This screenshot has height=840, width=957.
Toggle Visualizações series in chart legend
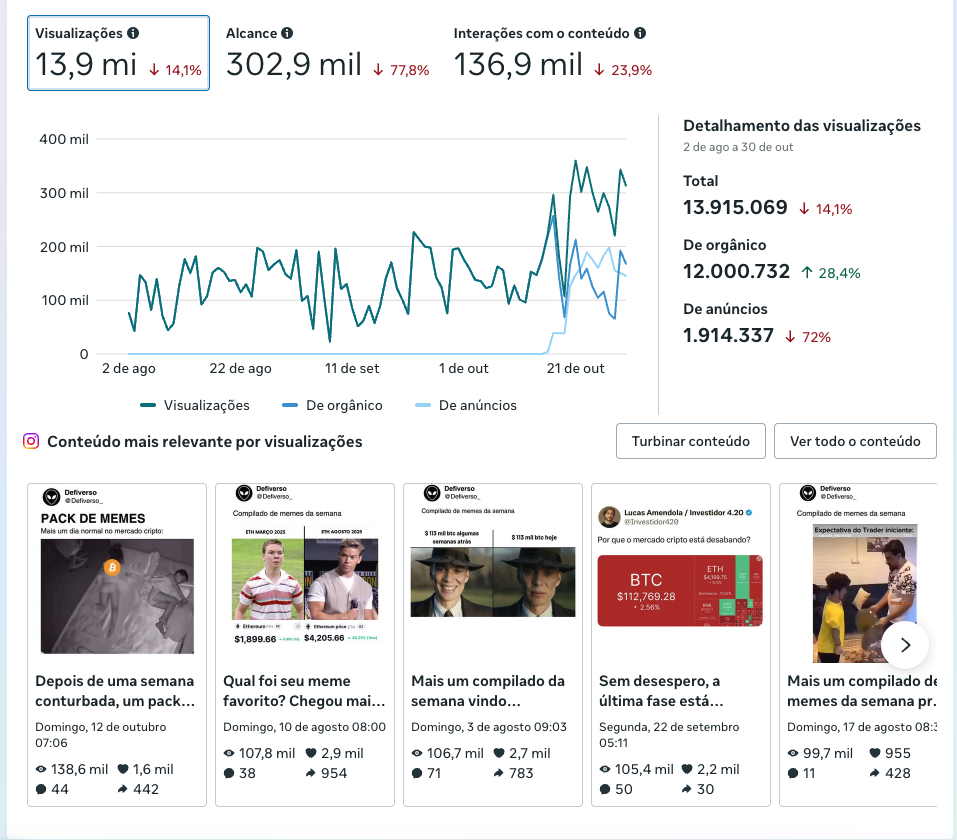click(195, 405)
